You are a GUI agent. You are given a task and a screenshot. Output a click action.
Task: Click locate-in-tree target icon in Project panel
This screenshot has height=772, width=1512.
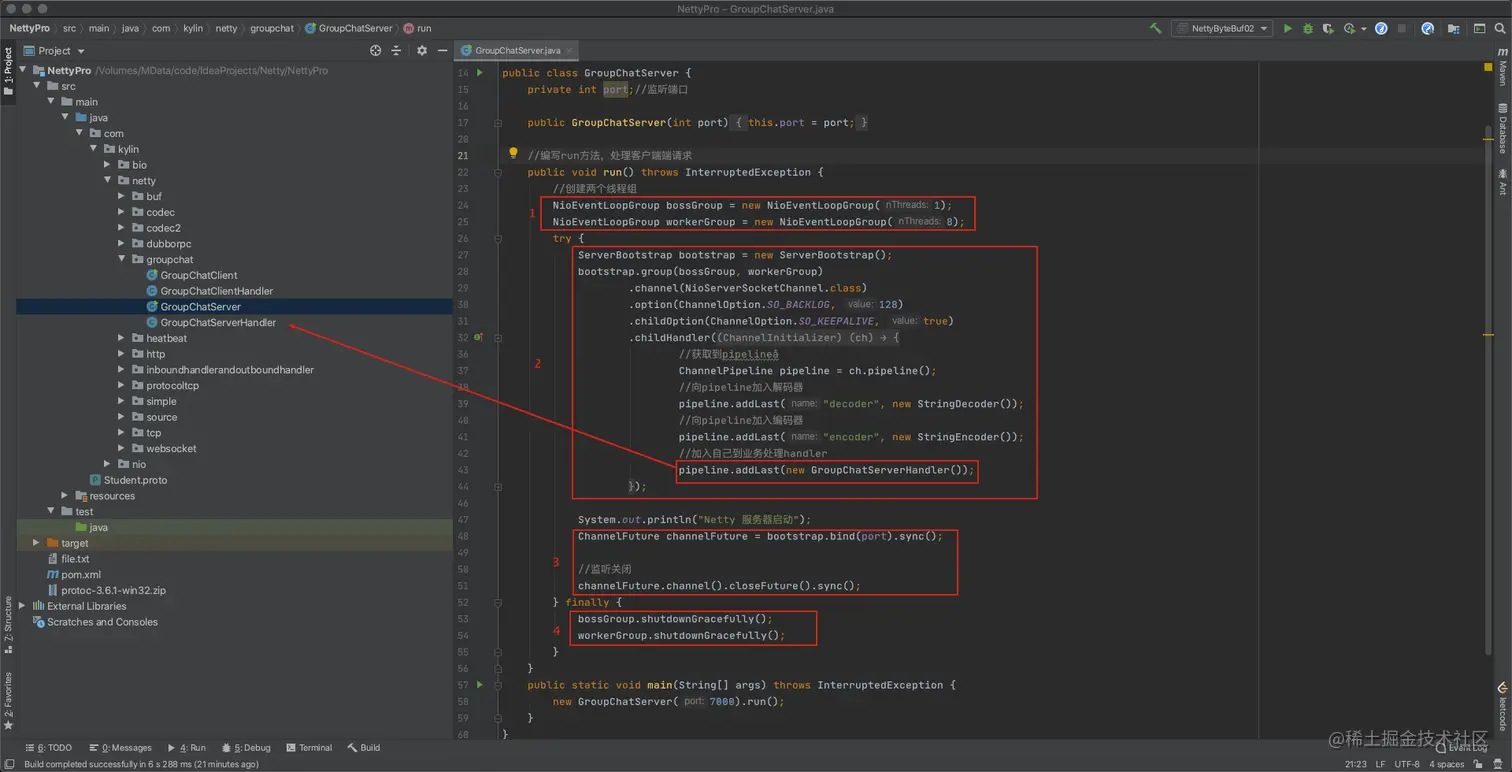click(375, 50)
